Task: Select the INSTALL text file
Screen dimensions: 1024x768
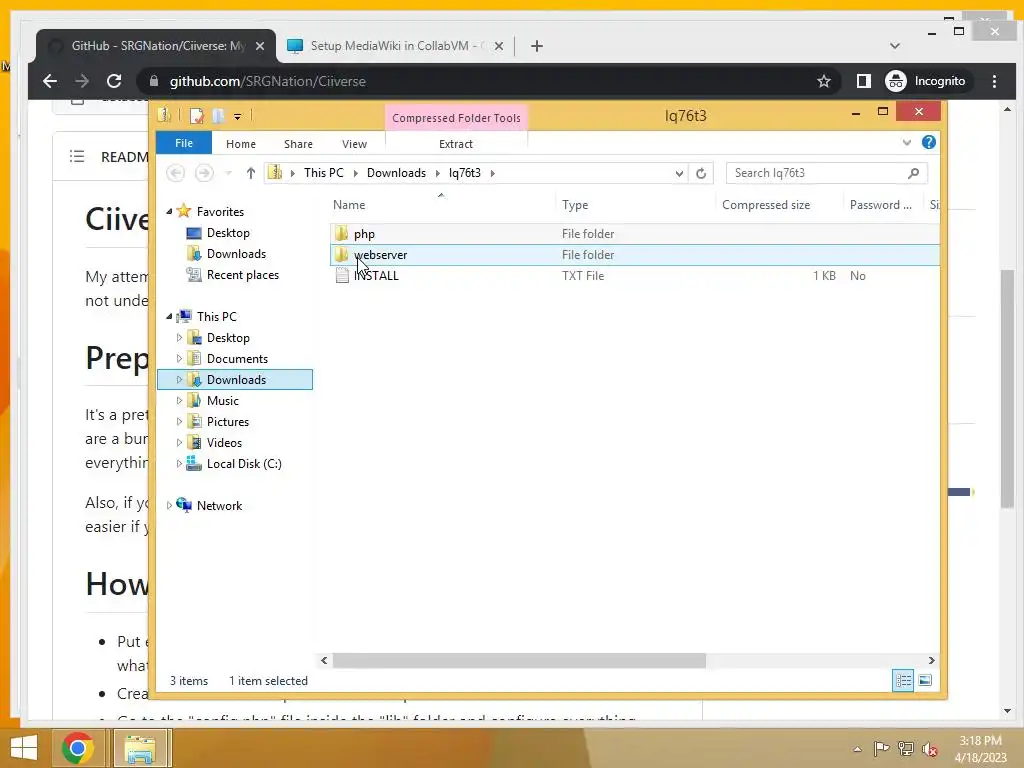Action: tap(376, 276)
